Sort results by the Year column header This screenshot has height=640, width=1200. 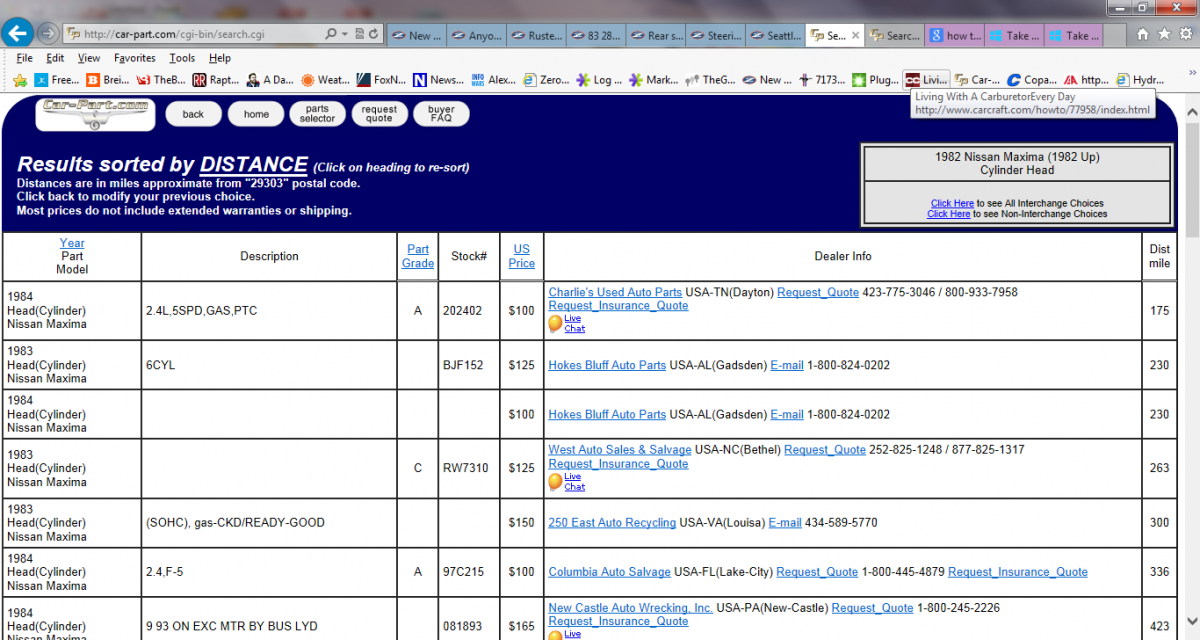tap(72, 243)
